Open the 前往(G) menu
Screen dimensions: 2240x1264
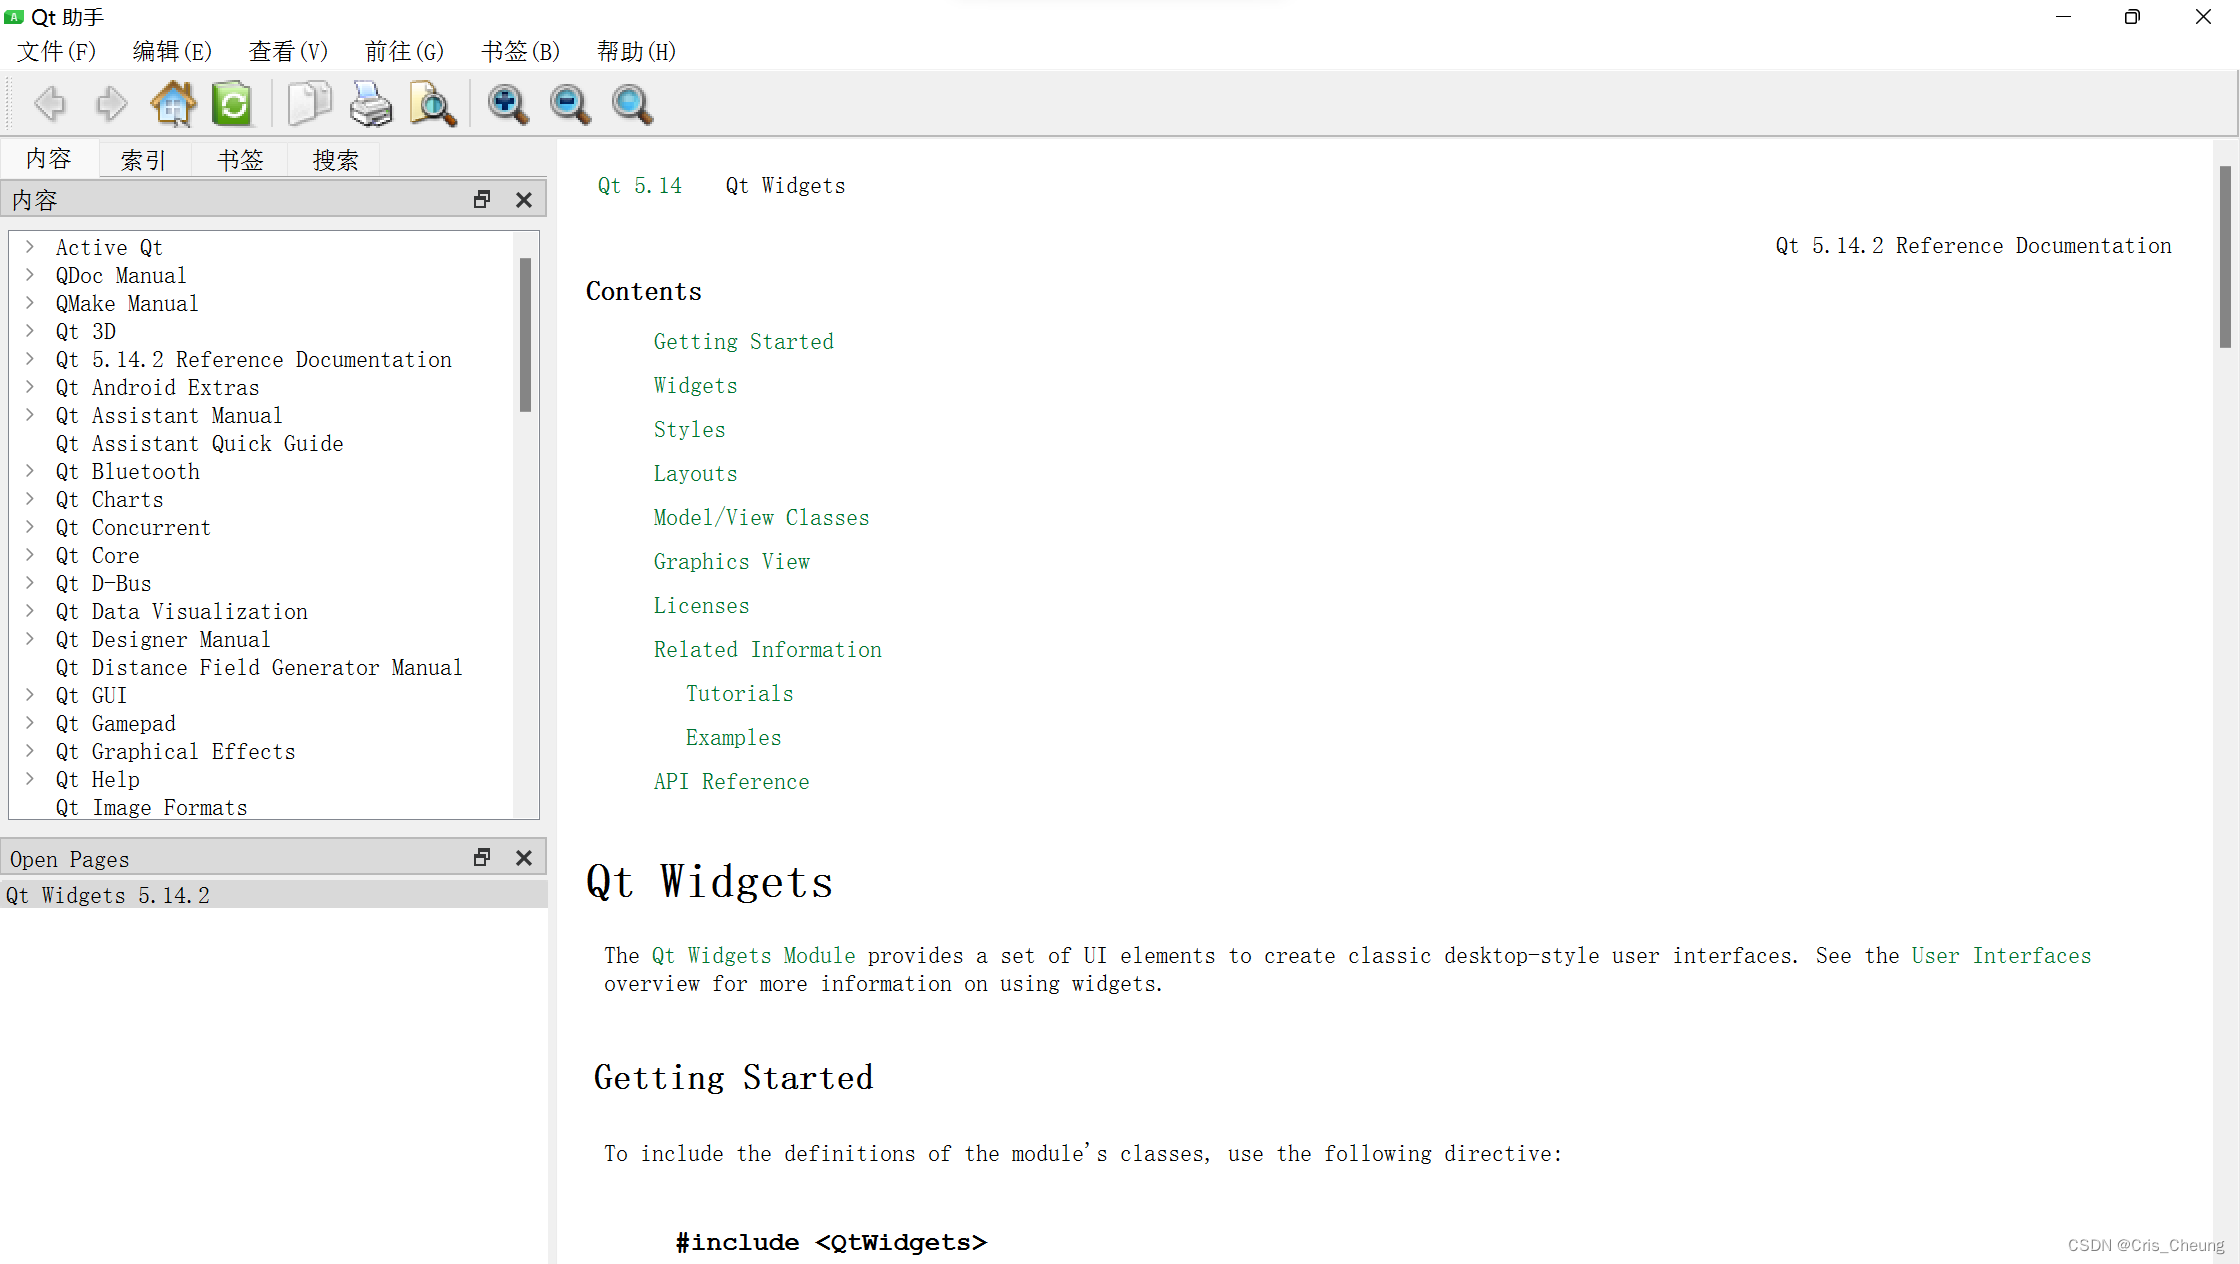coord(404,51)
